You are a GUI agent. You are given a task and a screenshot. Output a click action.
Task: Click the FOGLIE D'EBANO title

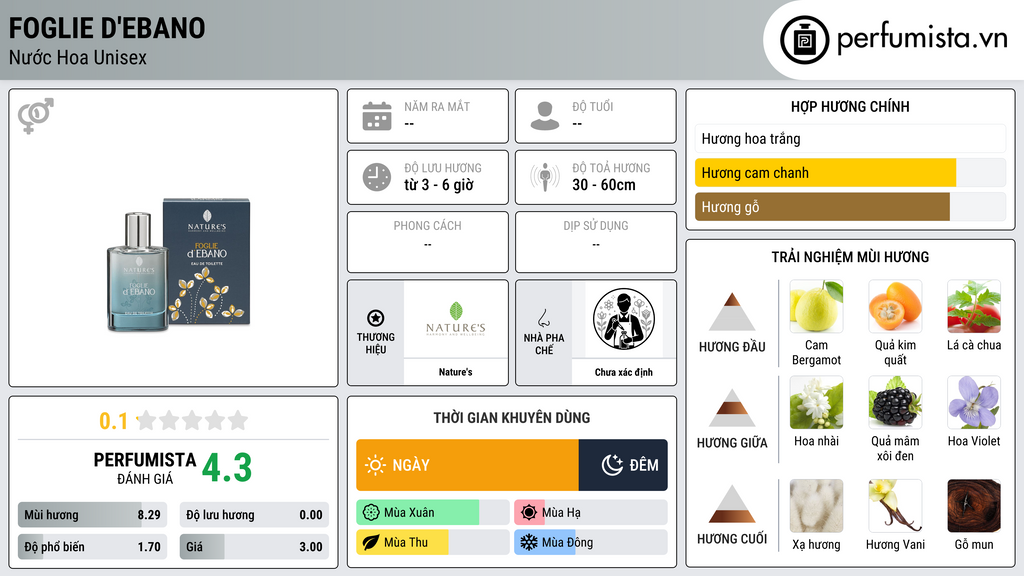(106, 29)
